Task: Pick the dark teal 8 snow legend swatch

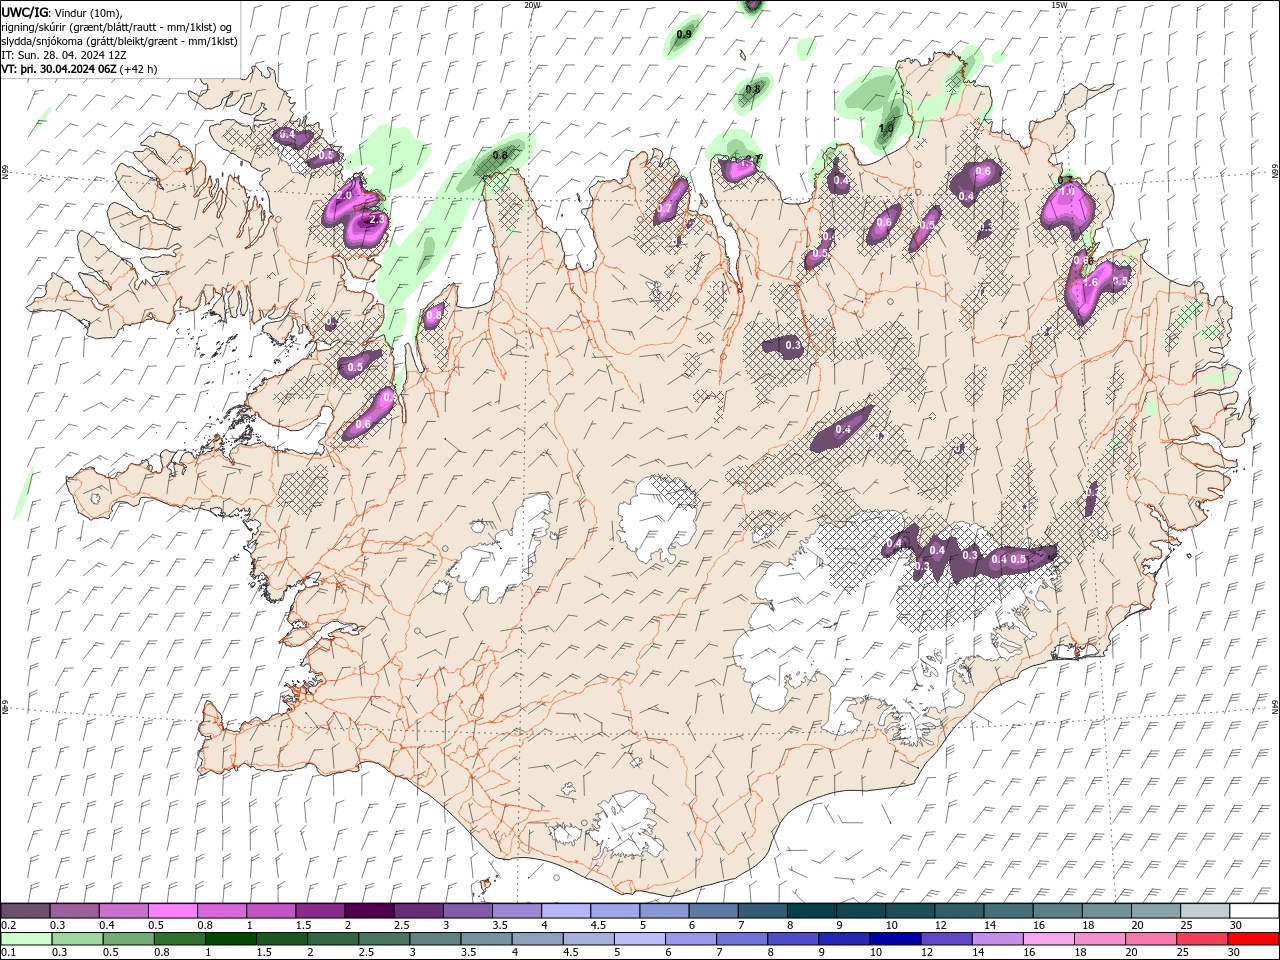Action: [x=811, y=911]
